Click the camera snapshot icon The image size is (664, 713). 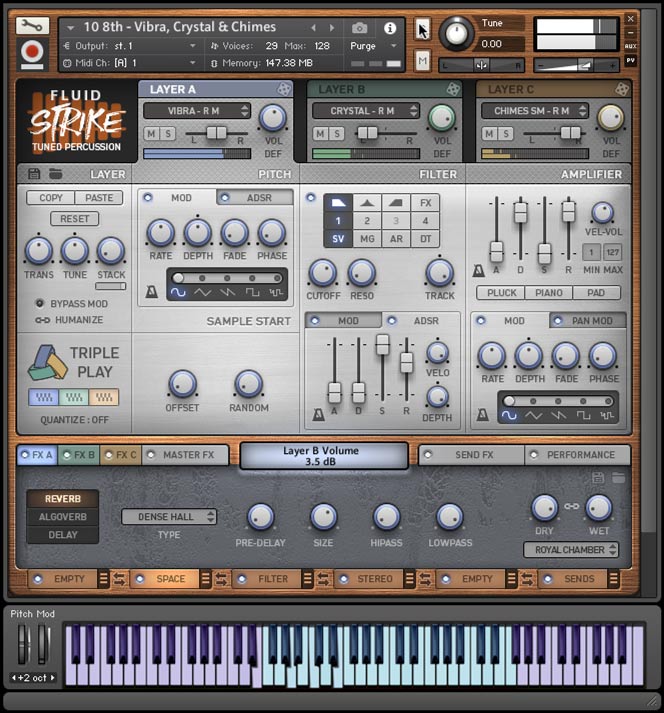[359, 28]
